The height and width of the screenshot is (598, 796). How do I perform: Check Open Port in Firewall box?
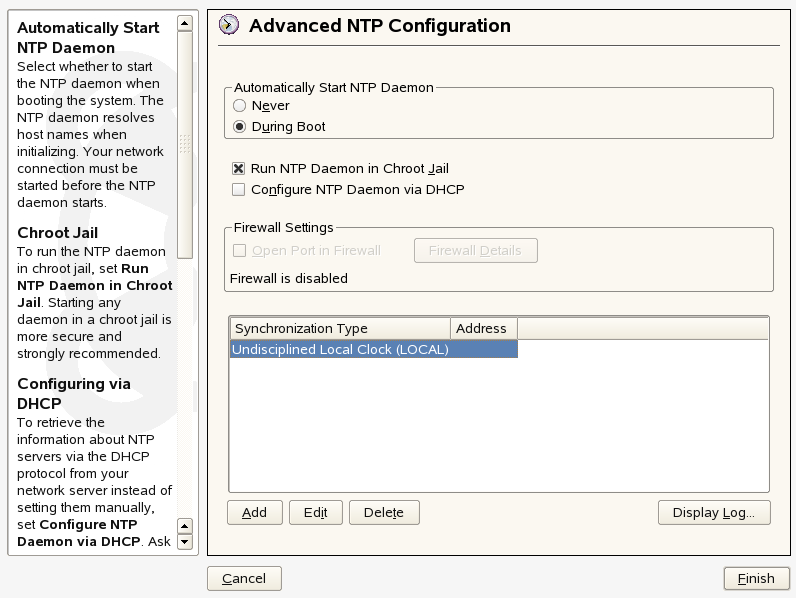(239, 251)
